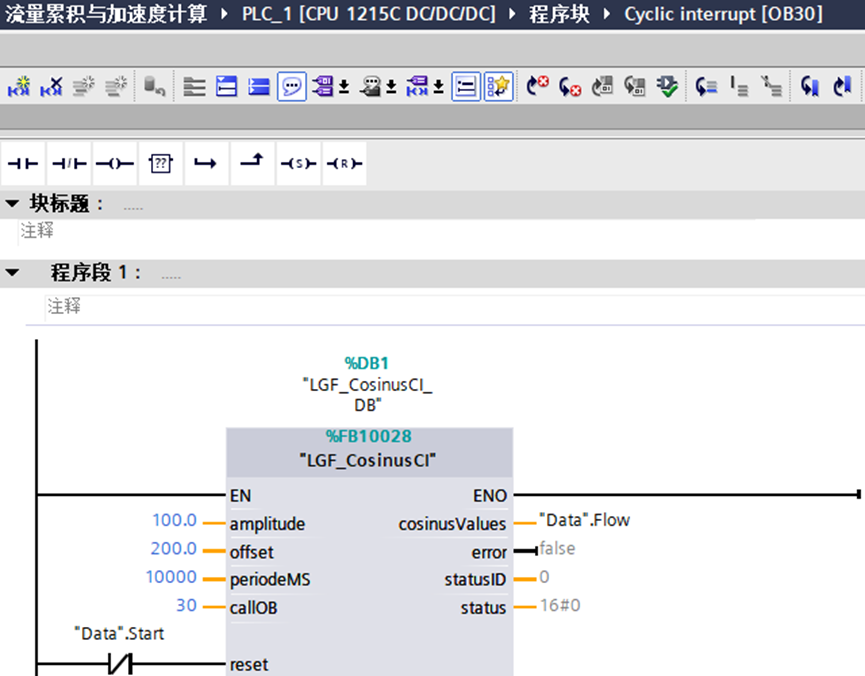This screenshot has height=676, width=865.
Task: Insert reset output coil (R)
Action: [344, 163]
